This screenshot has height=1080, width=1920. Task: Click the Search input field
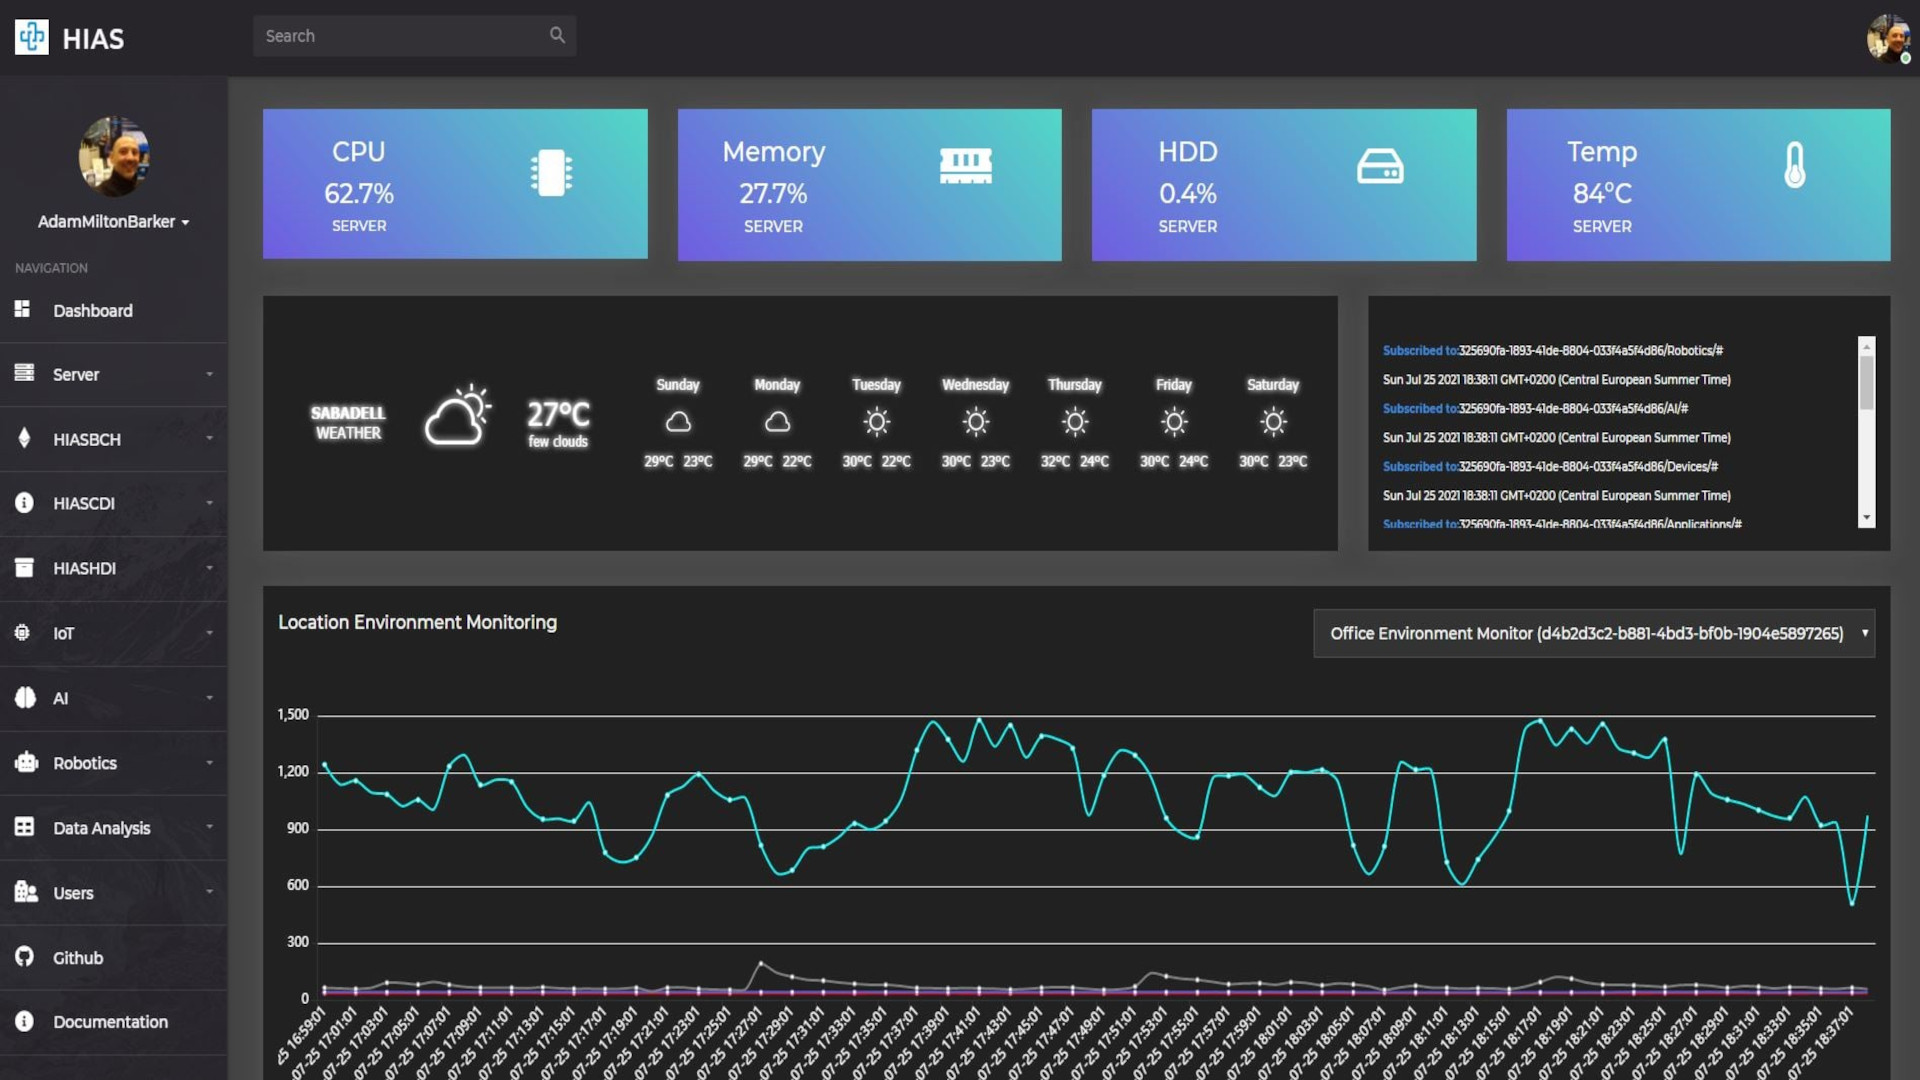point(414,36)
